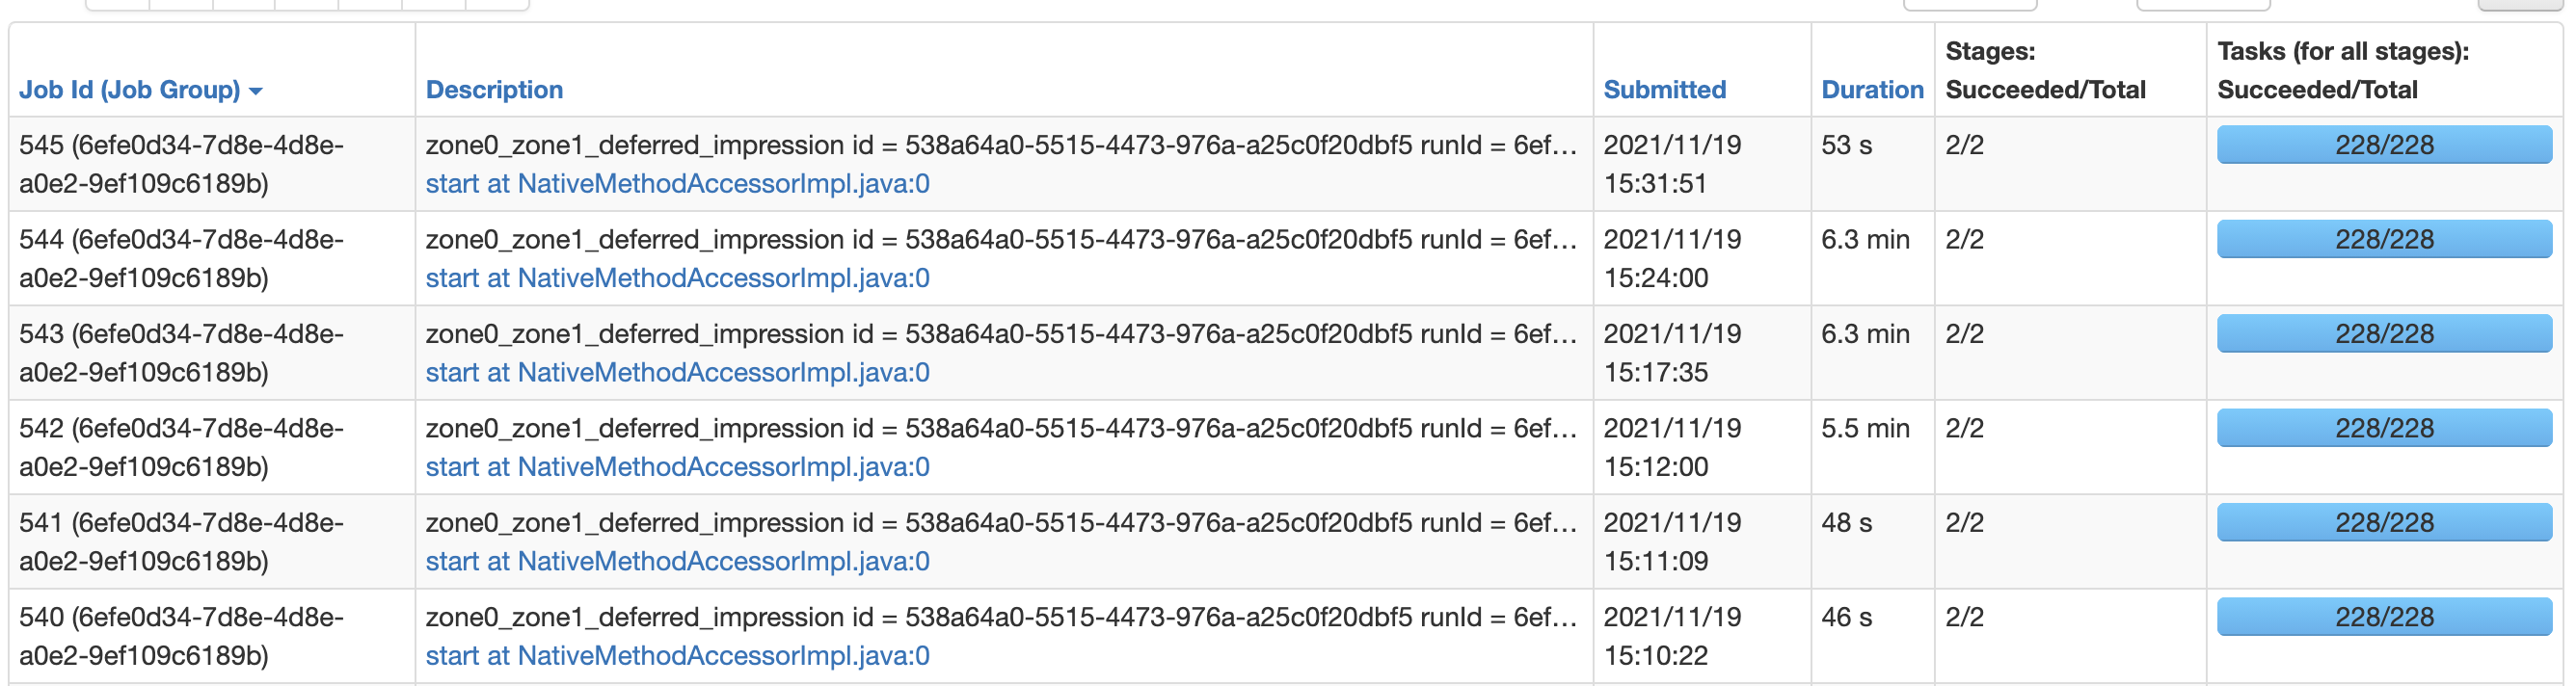Toggle sort direction on Job Id column arrow
This screenshot has height=686, width=2576.
click(x=257, y=90)
